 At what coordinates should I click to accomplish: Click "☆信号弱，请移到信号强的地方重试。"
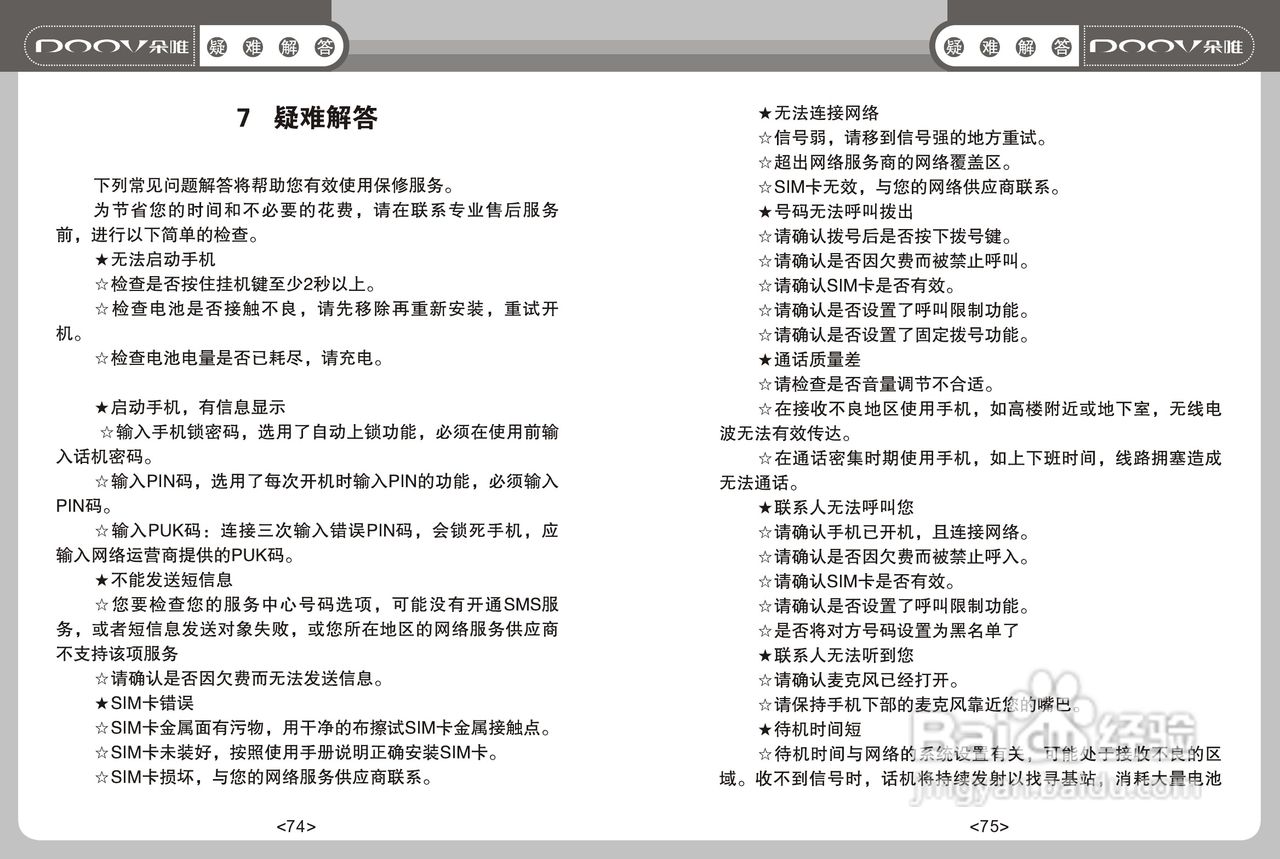pyautogui.click(x=903, y=138)
